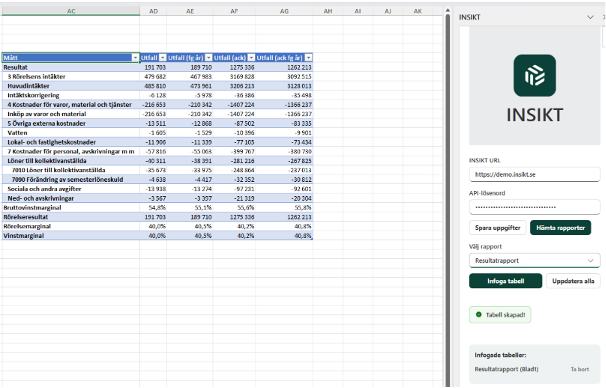Viewport: 606px width, 388px height.
Task: Click the Uppdatera alla button
Action: click(573, 281)
